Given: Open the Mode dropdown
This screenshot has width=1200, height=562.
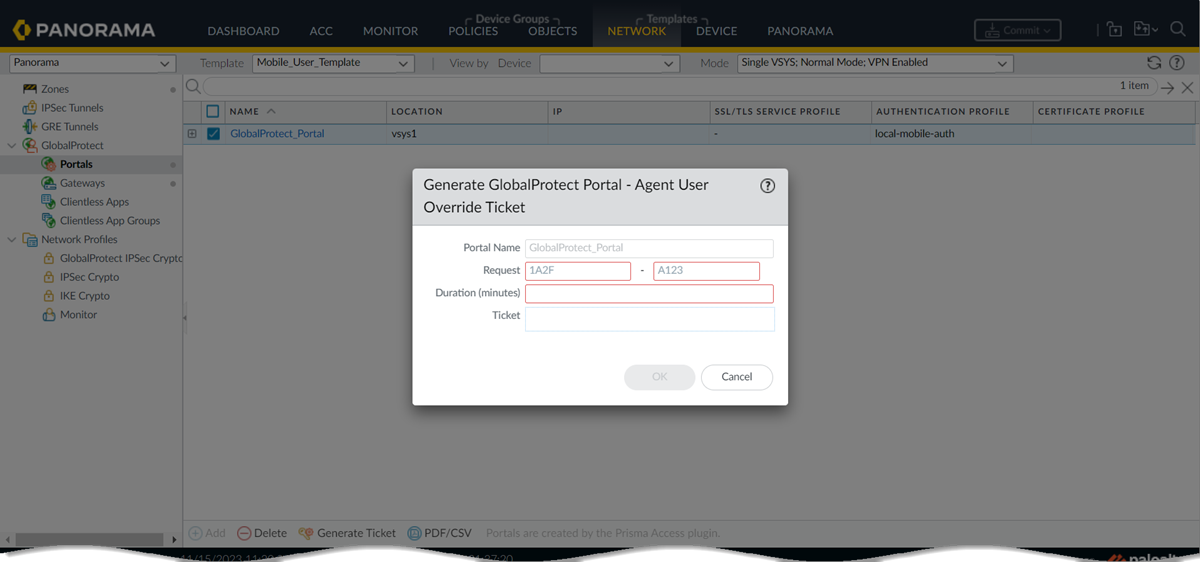Looking at the screenshot, I should pos(875,63).
